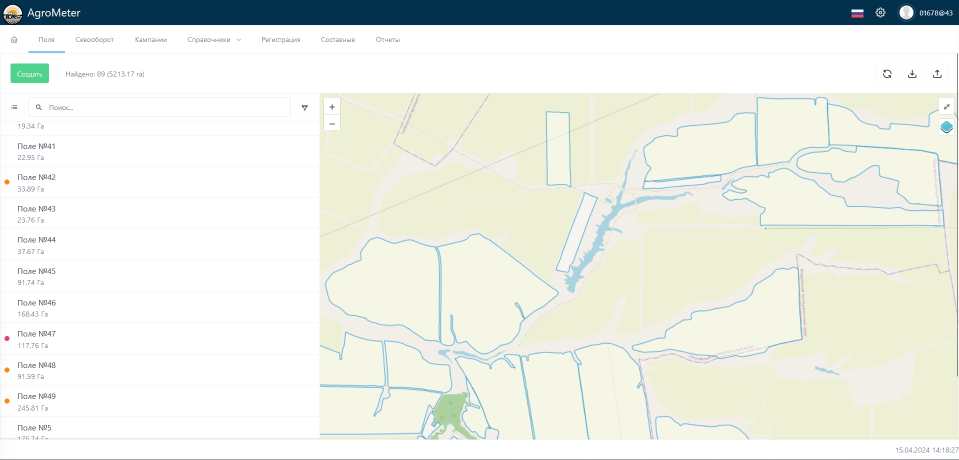Expand the map to fullscreen
This screenshot has height=460, width=959.
pos(946,106)
